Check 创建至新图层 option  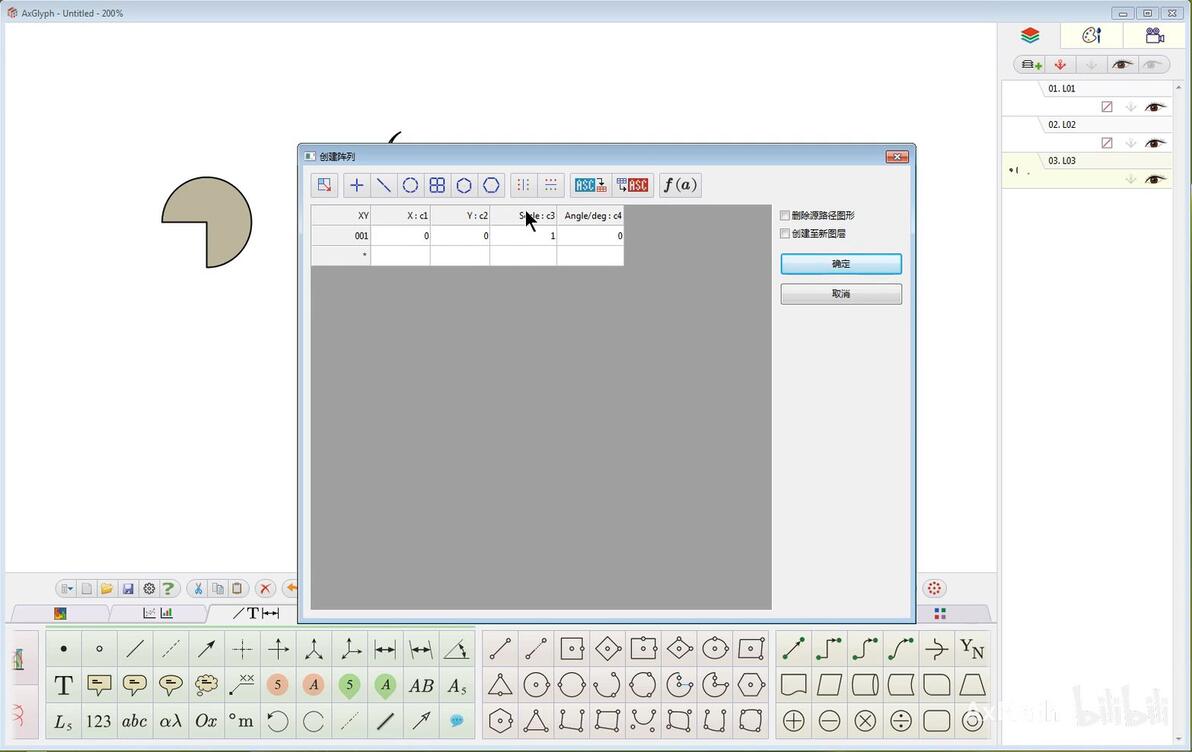pyautogui.click(x=785, y=233)
